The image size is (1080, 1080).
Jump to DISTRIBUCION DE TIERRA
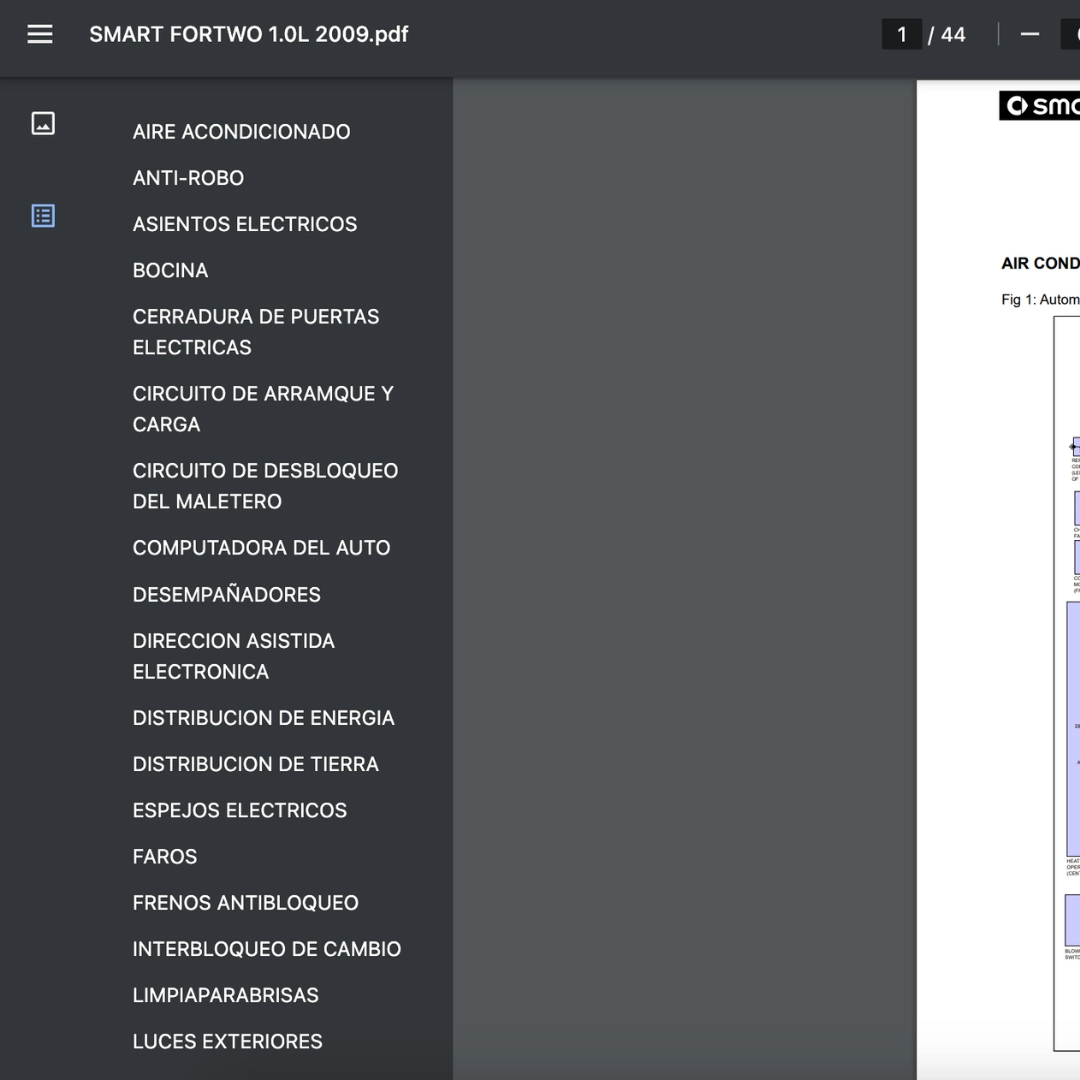coord(256,764)
